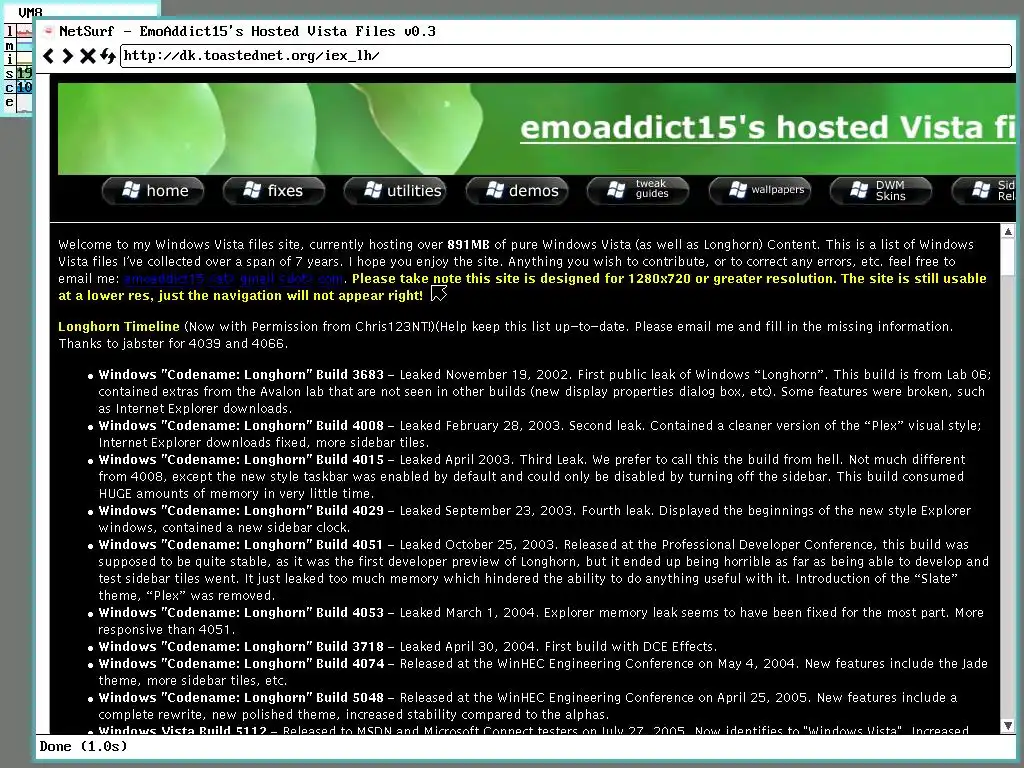Go back with the NetSurf back arrow
1024x768 pixels.
(x=48, y=56)
